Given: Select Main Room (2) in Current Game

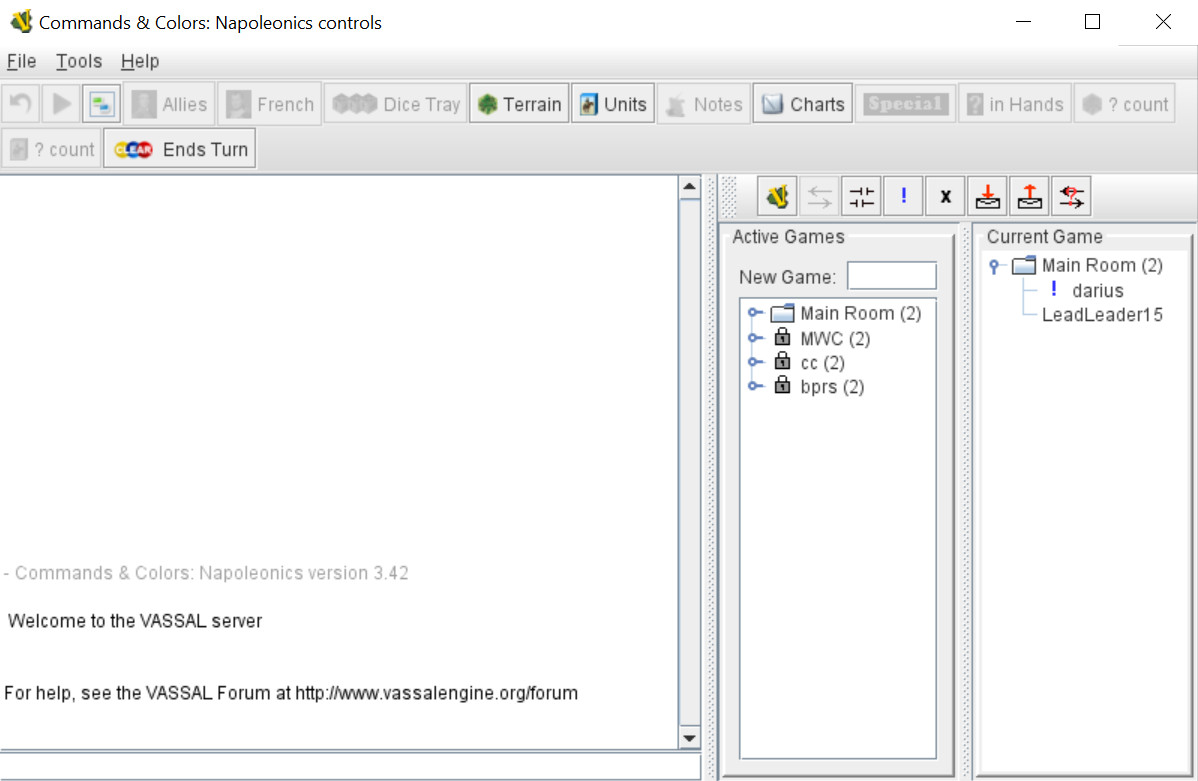Looking at the screenshot, I should [1102, 265].
